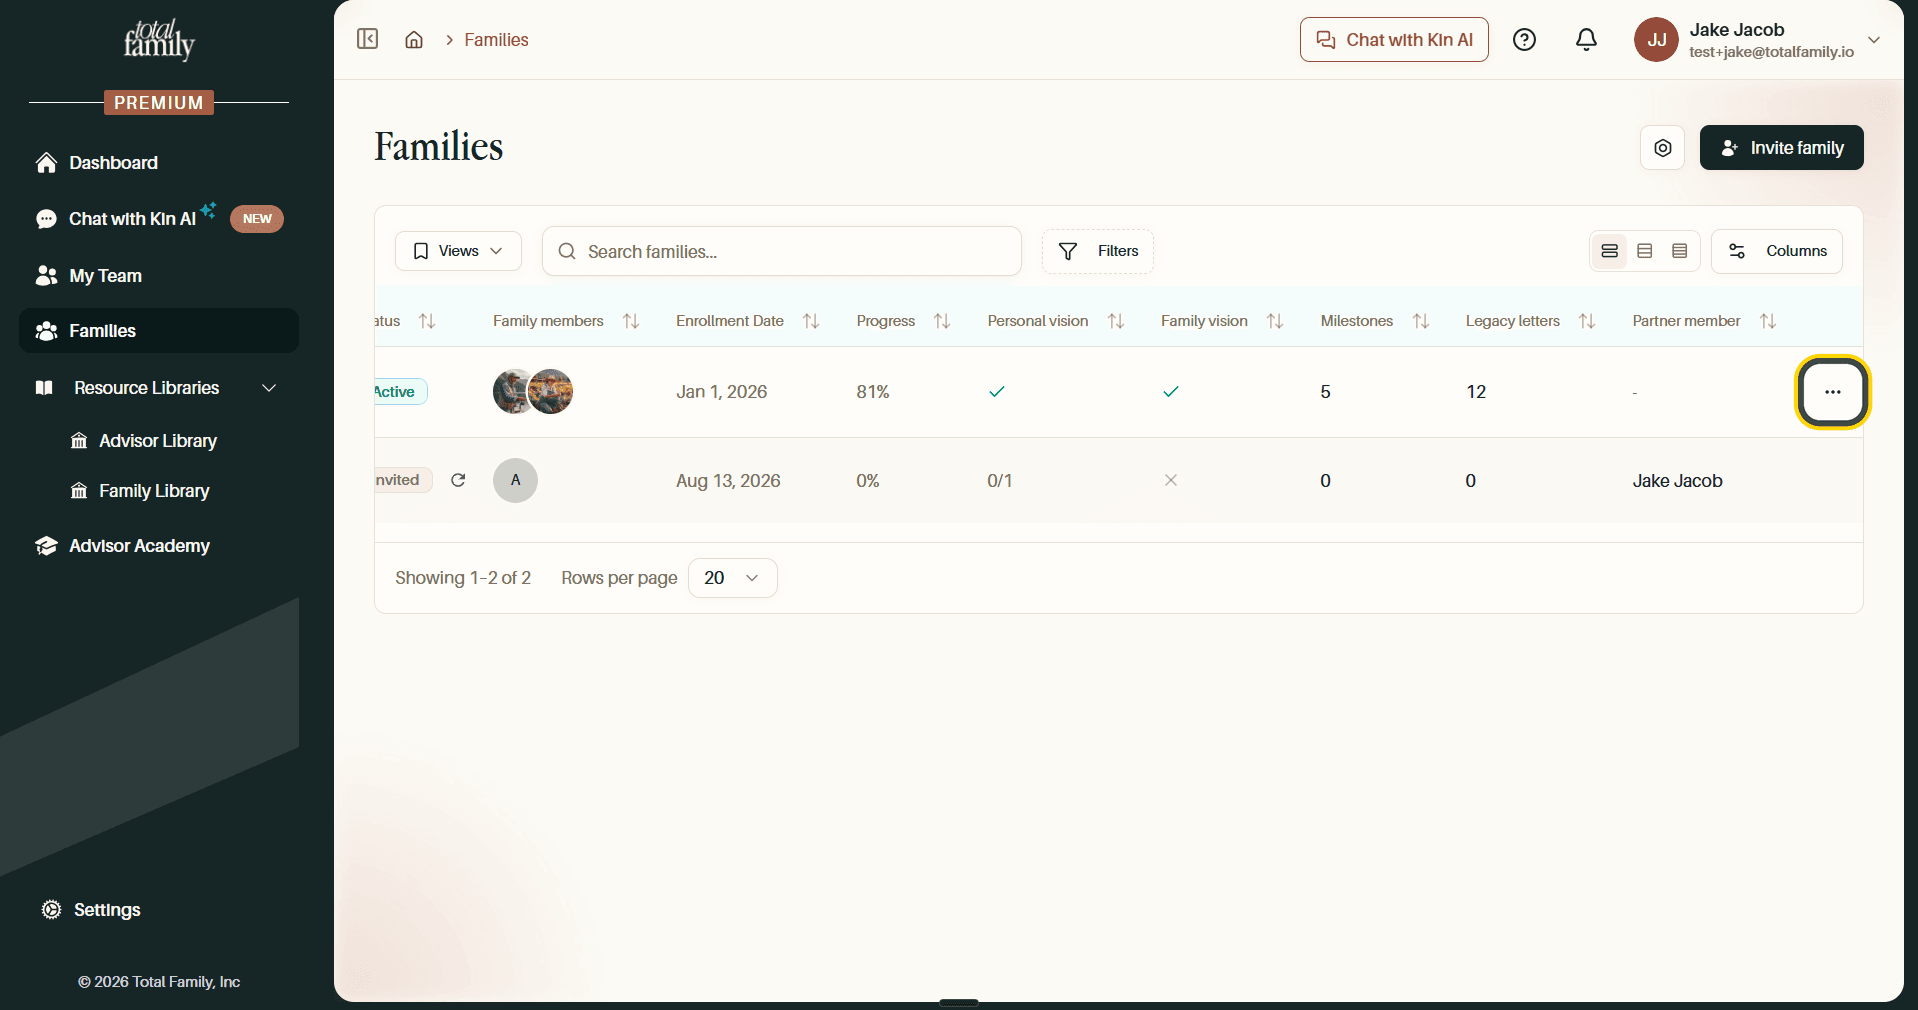Sort by Family members column arrows
1918x1010 pixels.
point(631,321)
